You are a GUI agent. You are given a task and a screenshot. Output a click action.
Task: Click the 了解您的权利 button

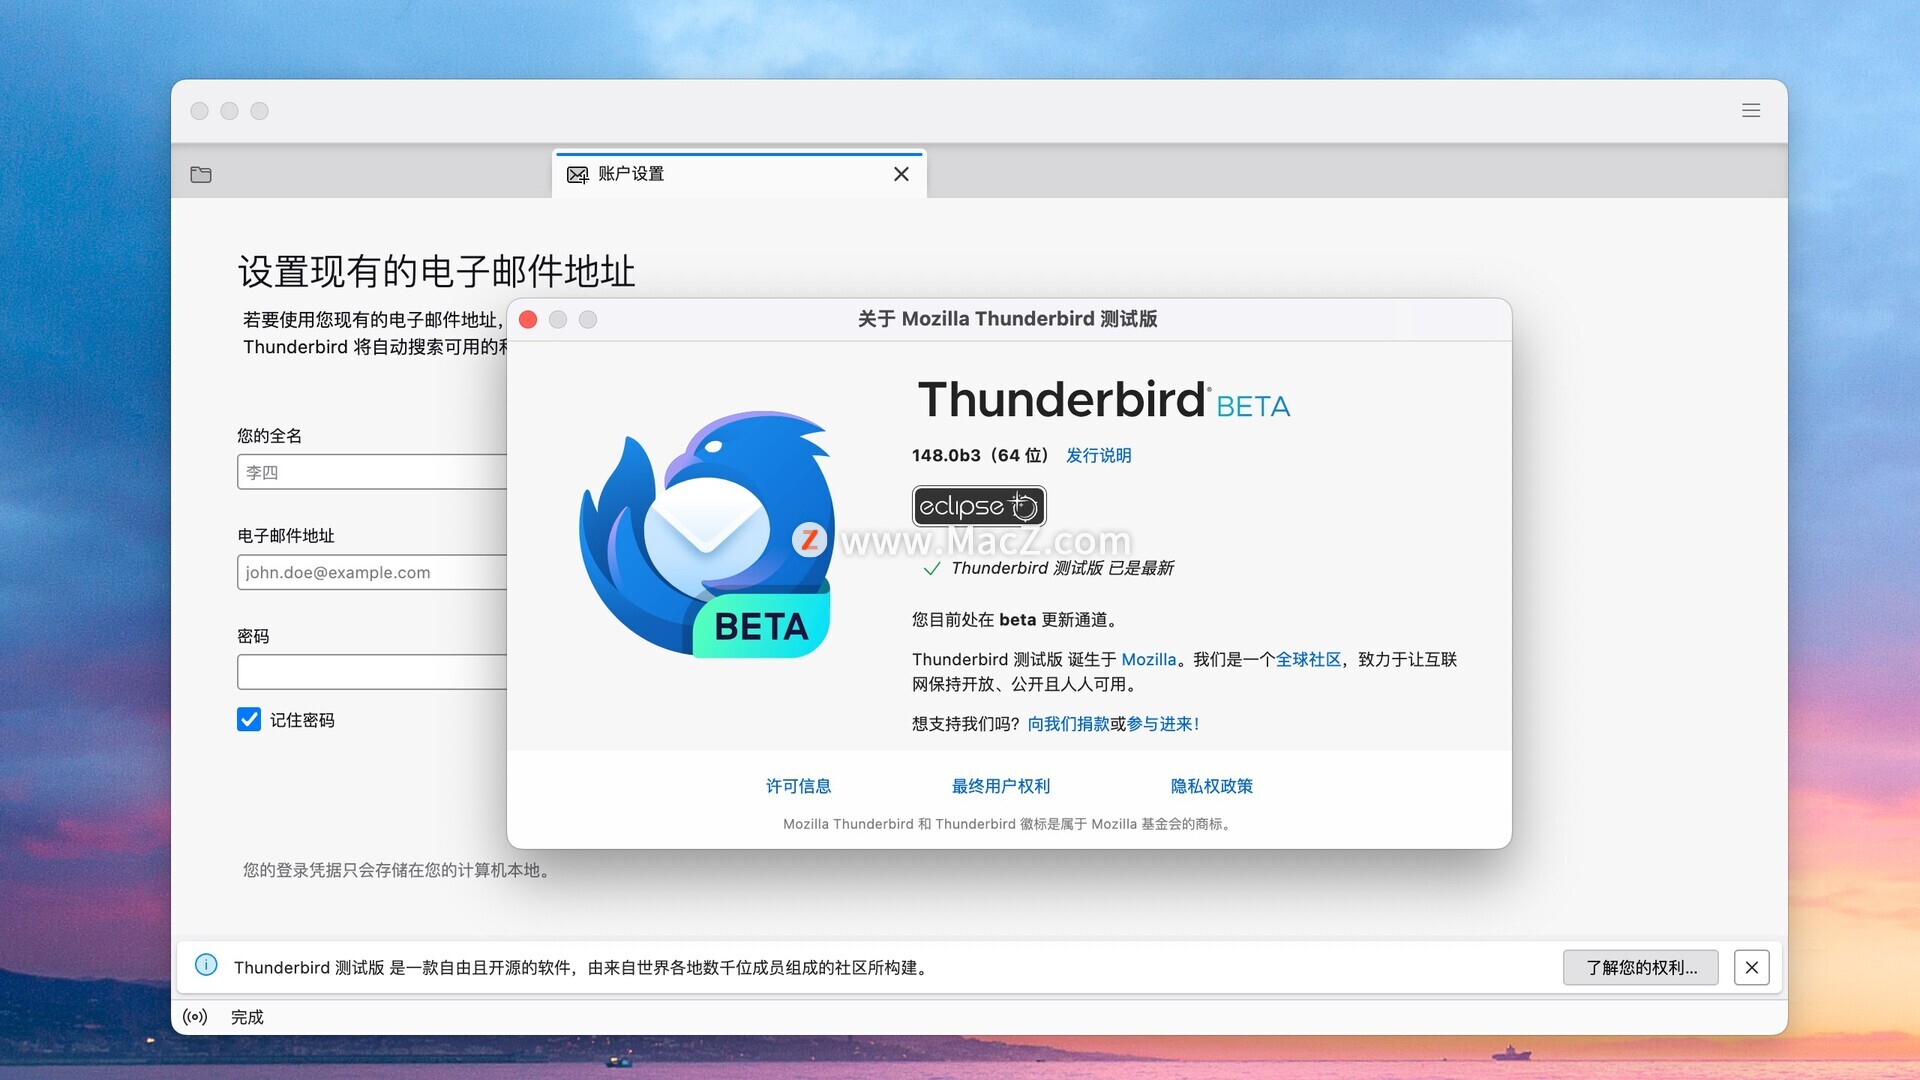coord(1640,967)
